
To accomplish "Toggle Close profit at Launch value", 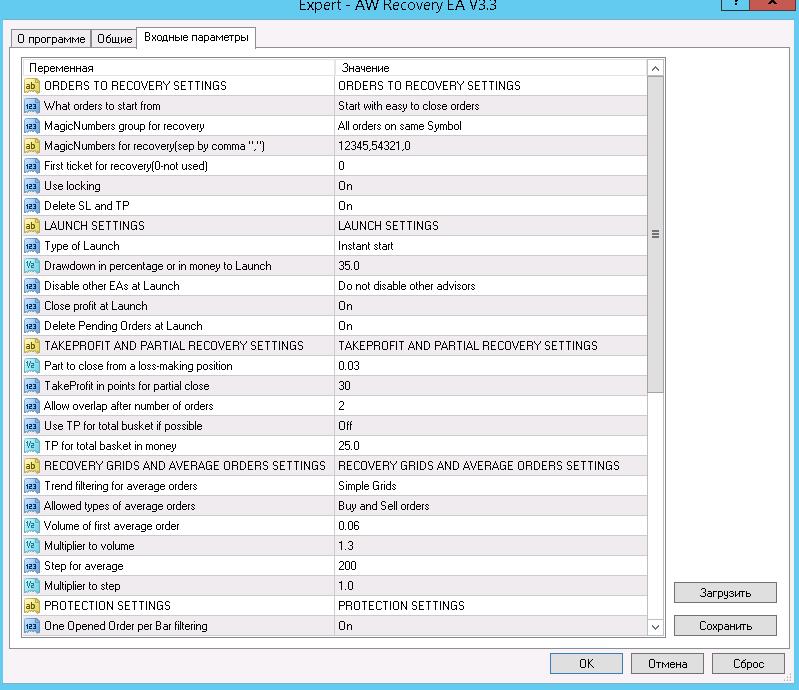I will (491, 306).
